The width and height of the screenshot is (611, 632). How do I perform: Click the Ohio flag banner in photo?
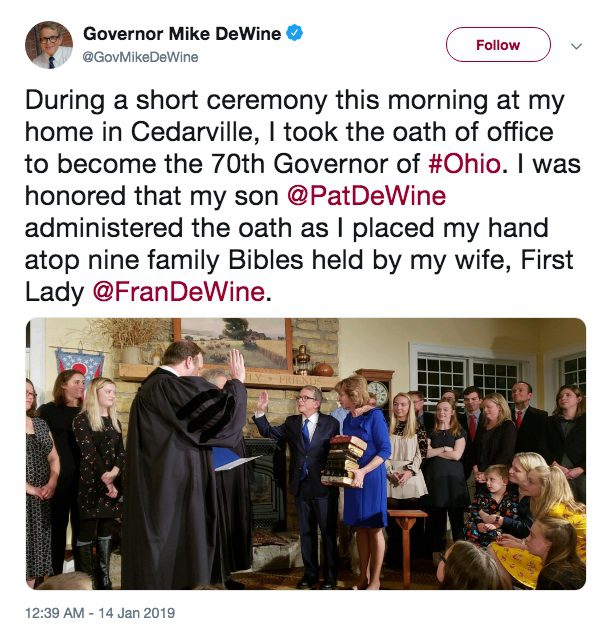tap(79, 366)
